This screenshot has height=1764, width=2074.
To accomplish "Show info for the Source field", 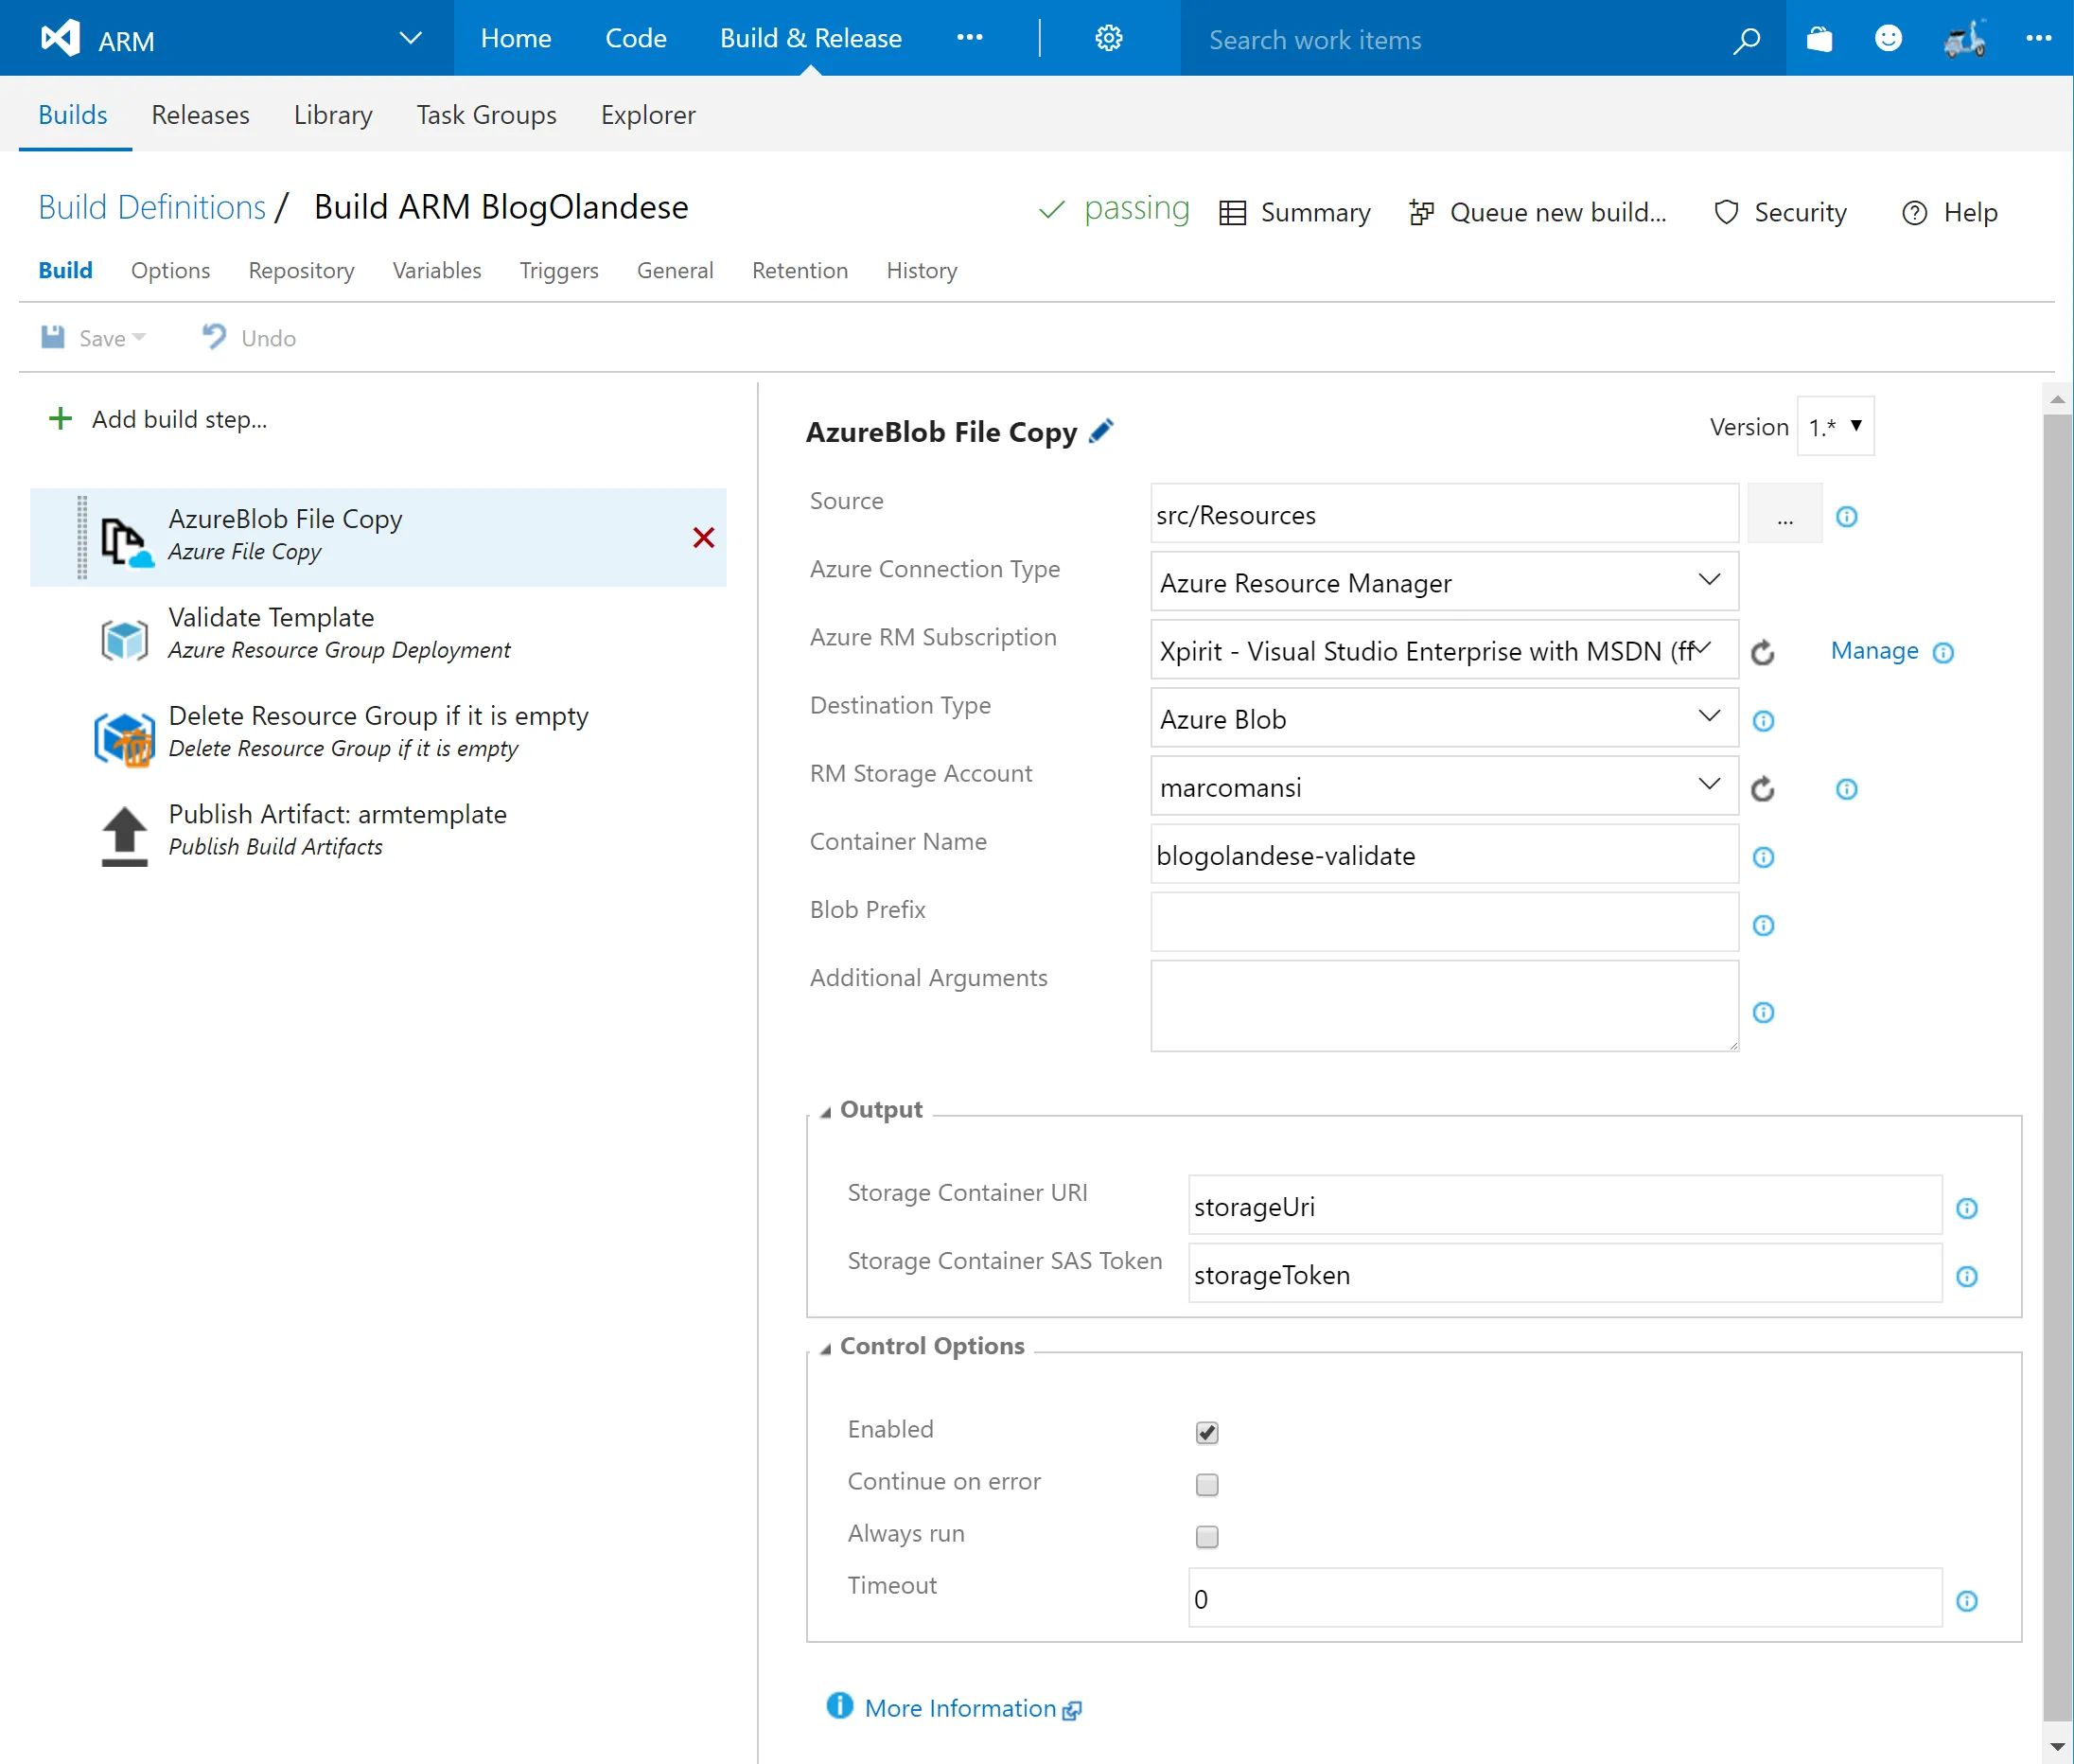I will tap(1846, 517).
